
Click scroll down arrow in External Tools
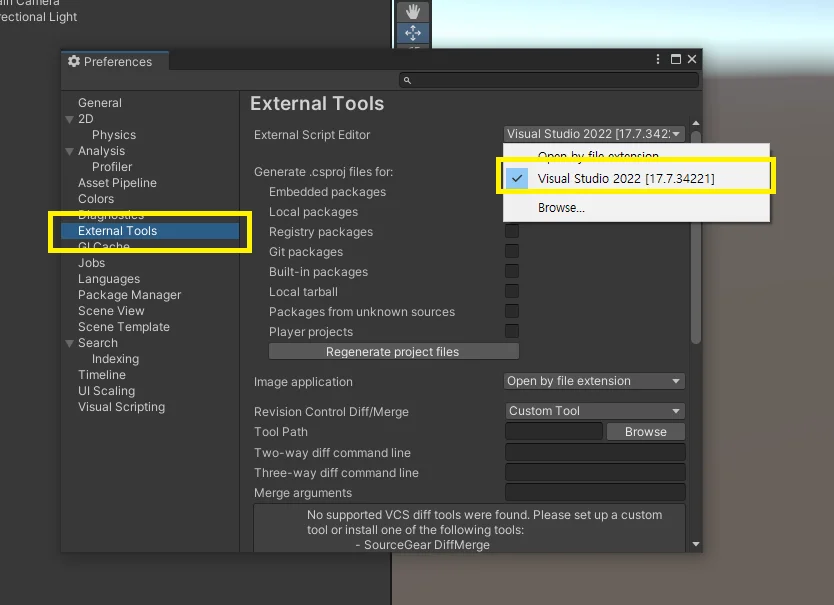pyautogui.click(x=696, y=544)
